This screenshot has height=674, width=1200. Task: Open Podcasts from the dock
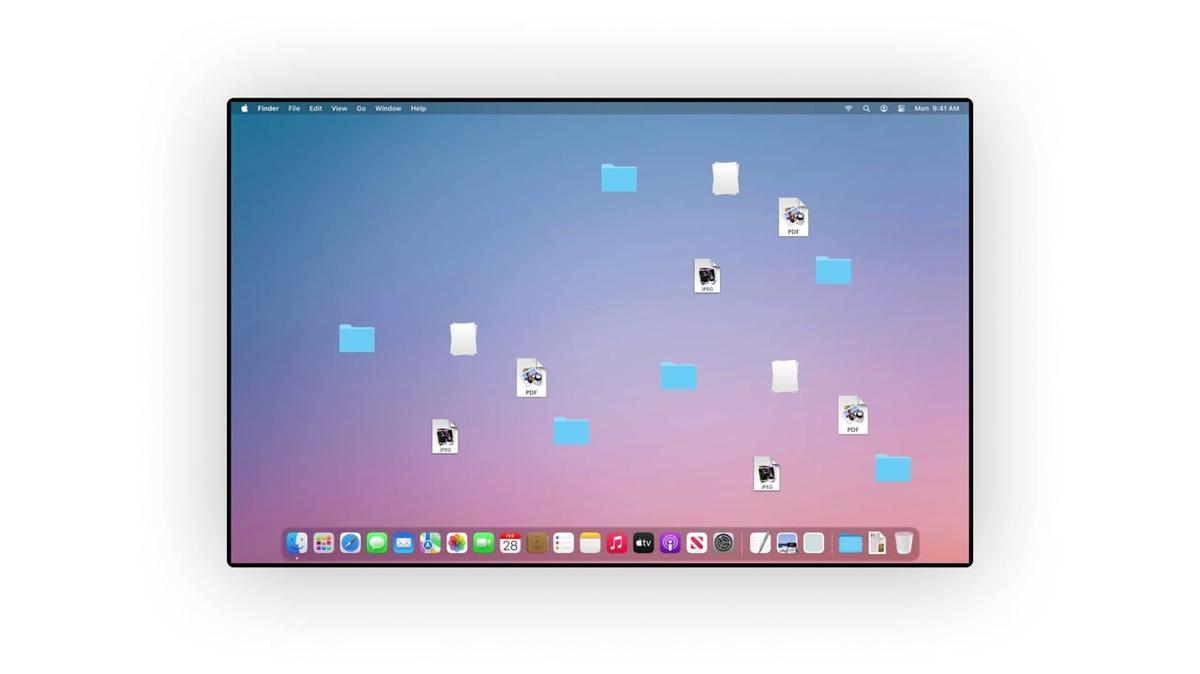click(670, 543)
